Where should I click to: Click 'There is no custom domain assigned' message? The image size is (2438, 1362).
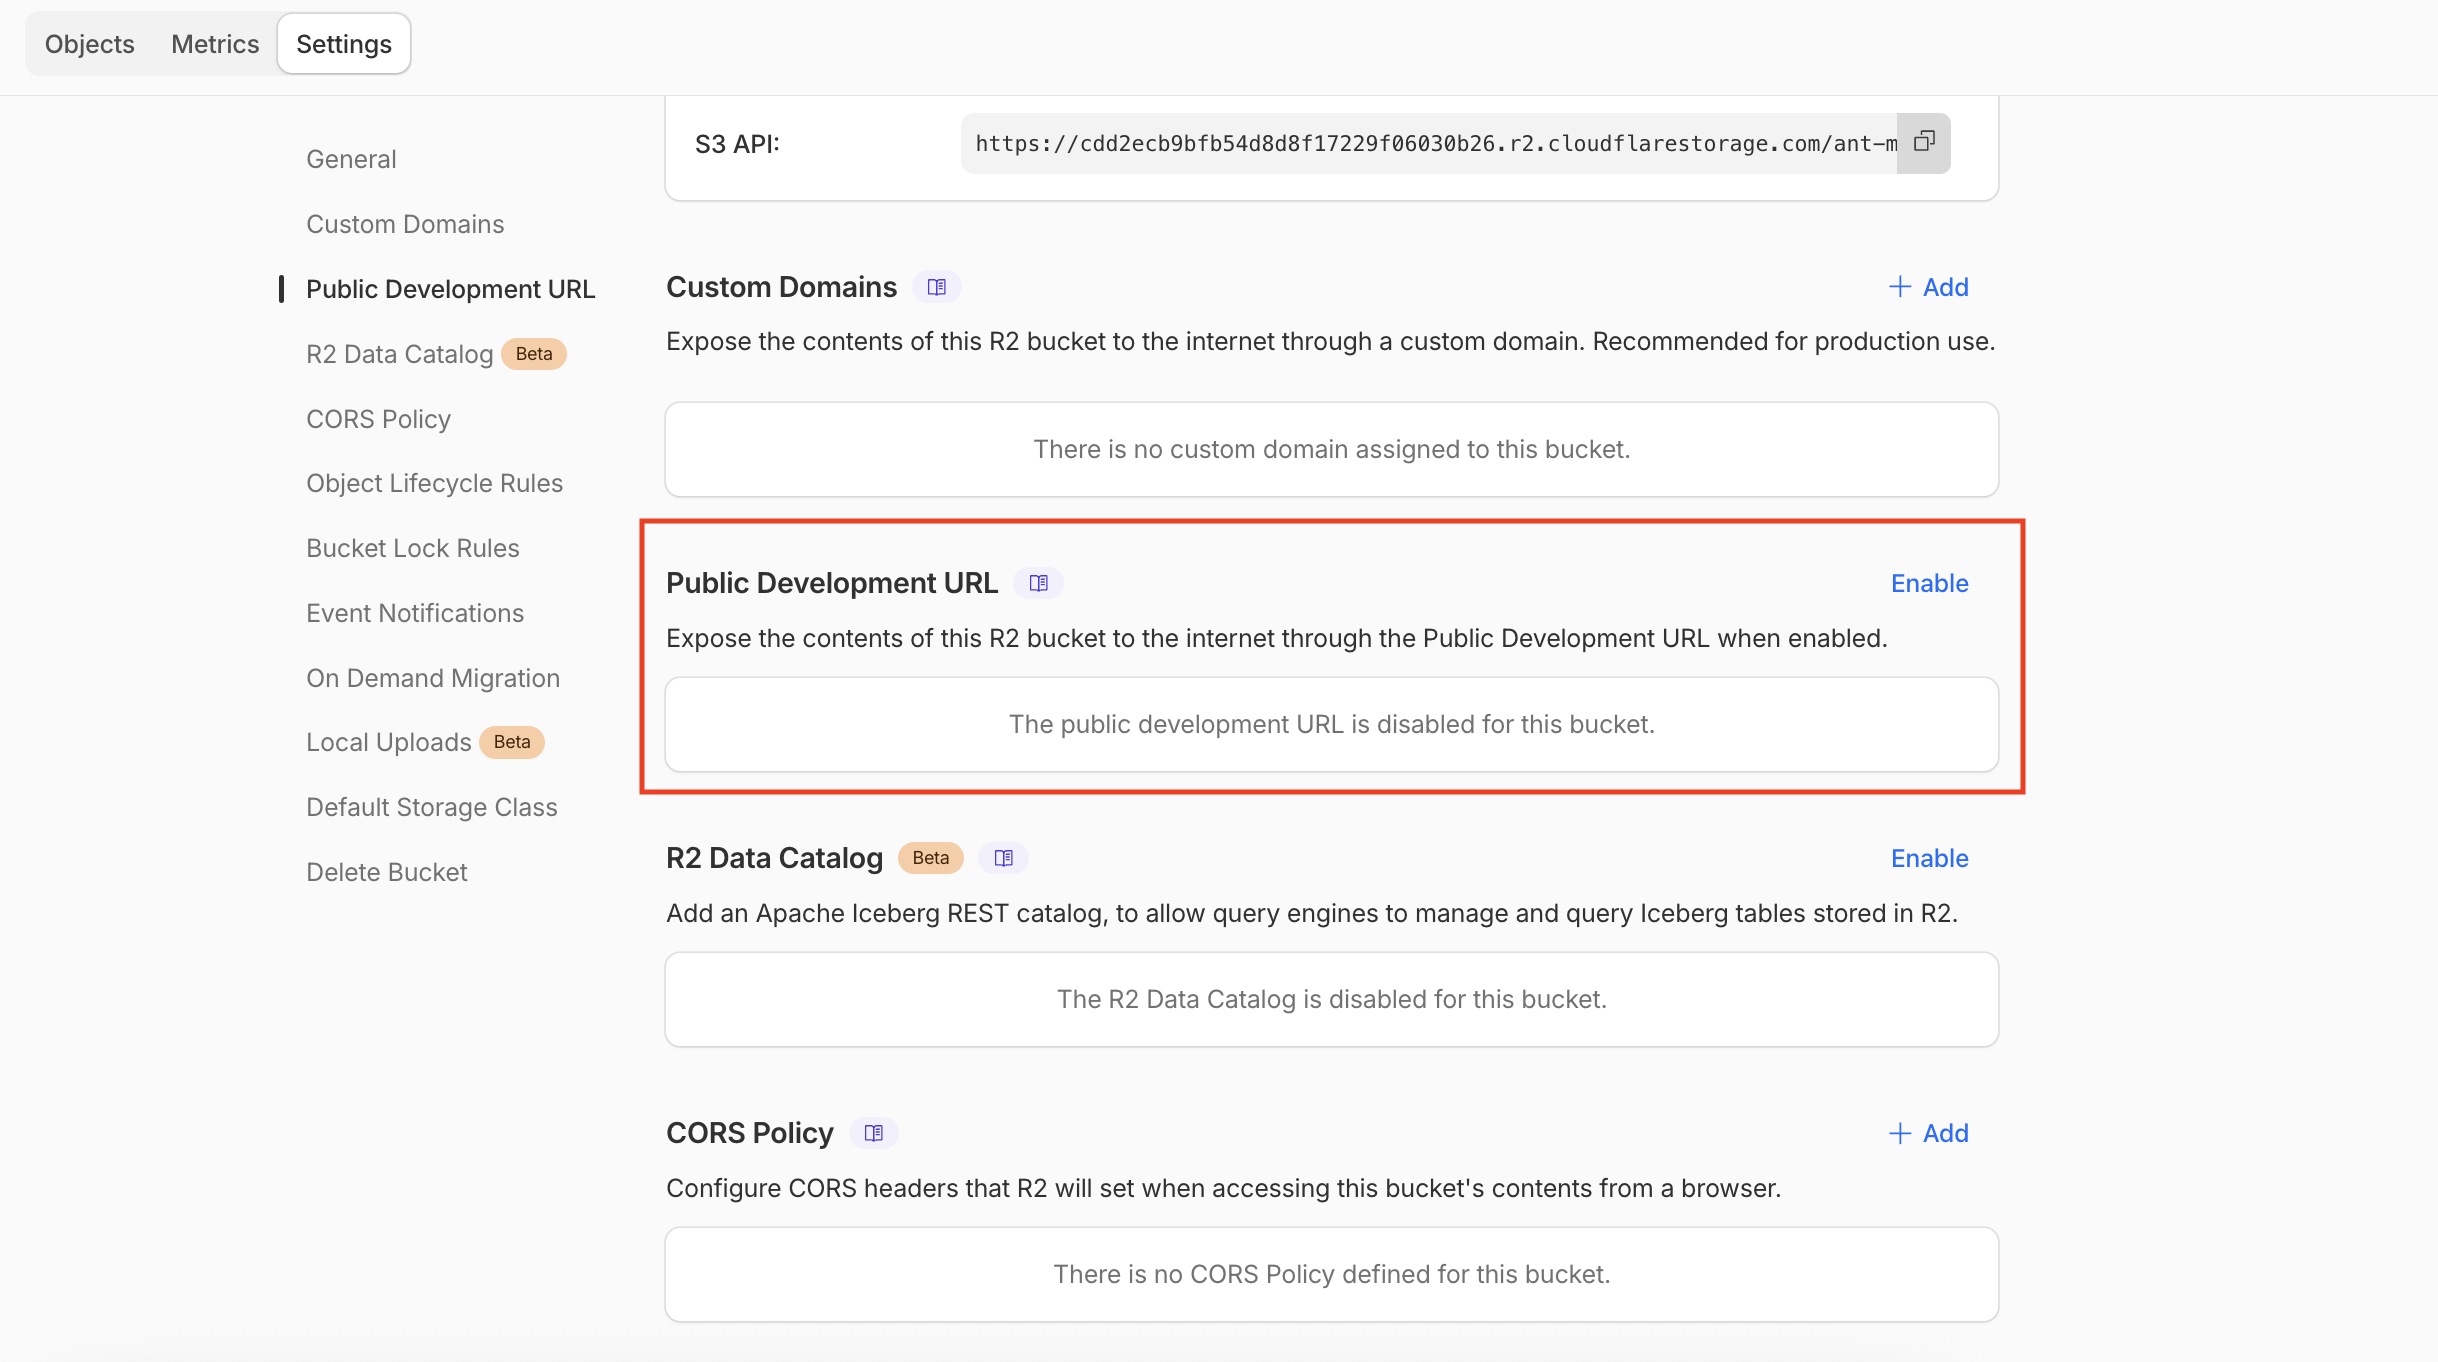pyautogui.click(x=1331, y=449)
